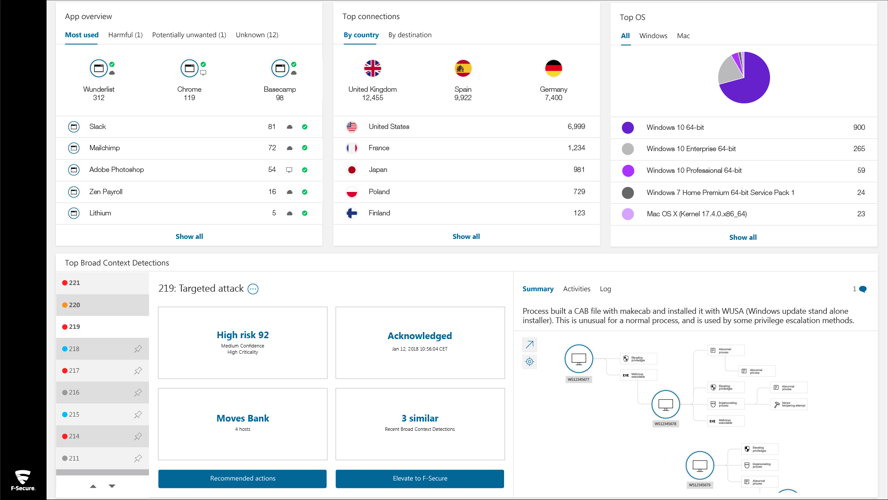Viewport: 888px width, 500px height.
Task: Open Unknown (12) apps tab
Action: click(x=257, y=35)
